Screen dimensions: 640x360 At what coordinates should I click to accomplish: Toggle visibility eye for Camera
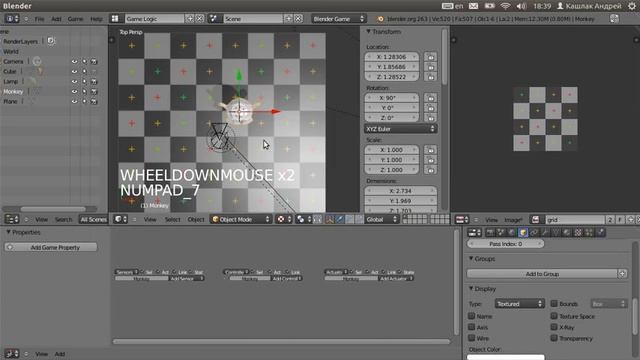click(74, 61)
